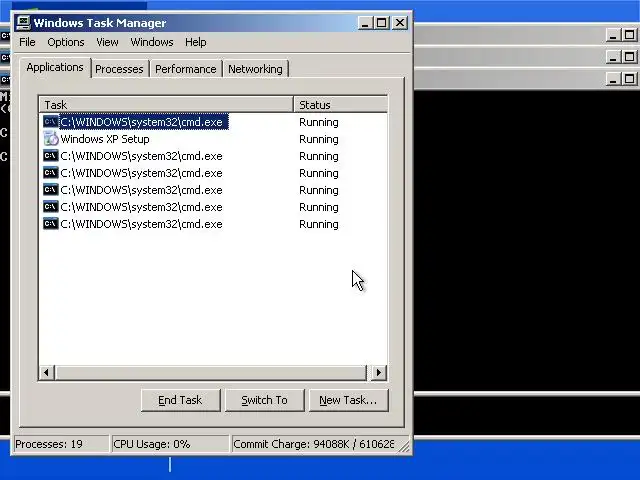Open the Options menu
640x480 pixels.
click(x=66, y=42)
